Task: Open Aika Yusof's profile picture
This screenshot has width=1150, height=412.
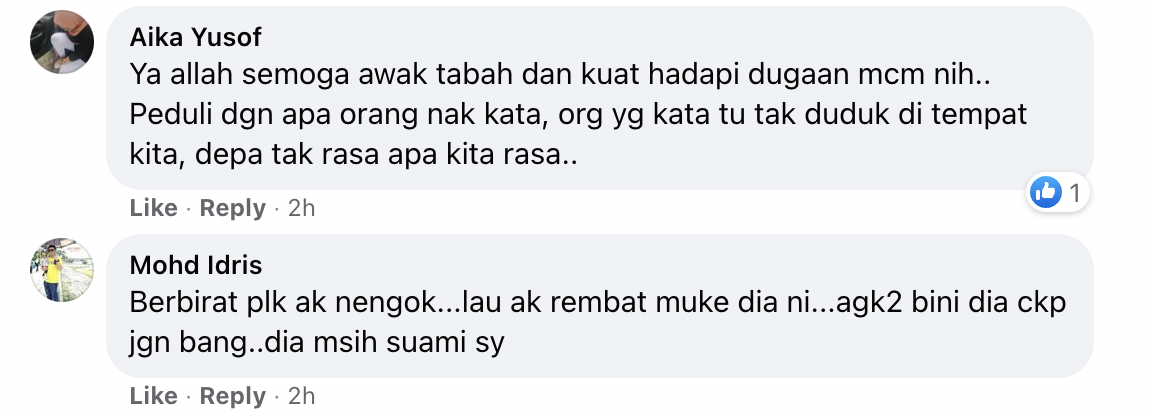Action: [x=62, y=42]
